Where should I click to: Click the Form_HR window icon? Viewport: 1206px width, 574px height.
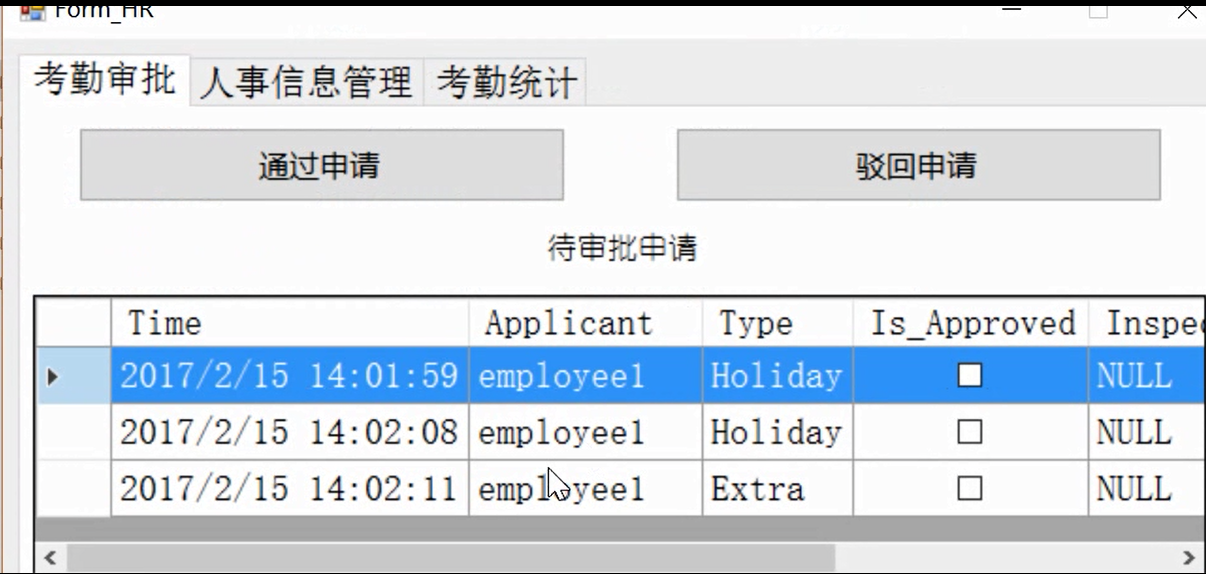[x=32, y=11]
